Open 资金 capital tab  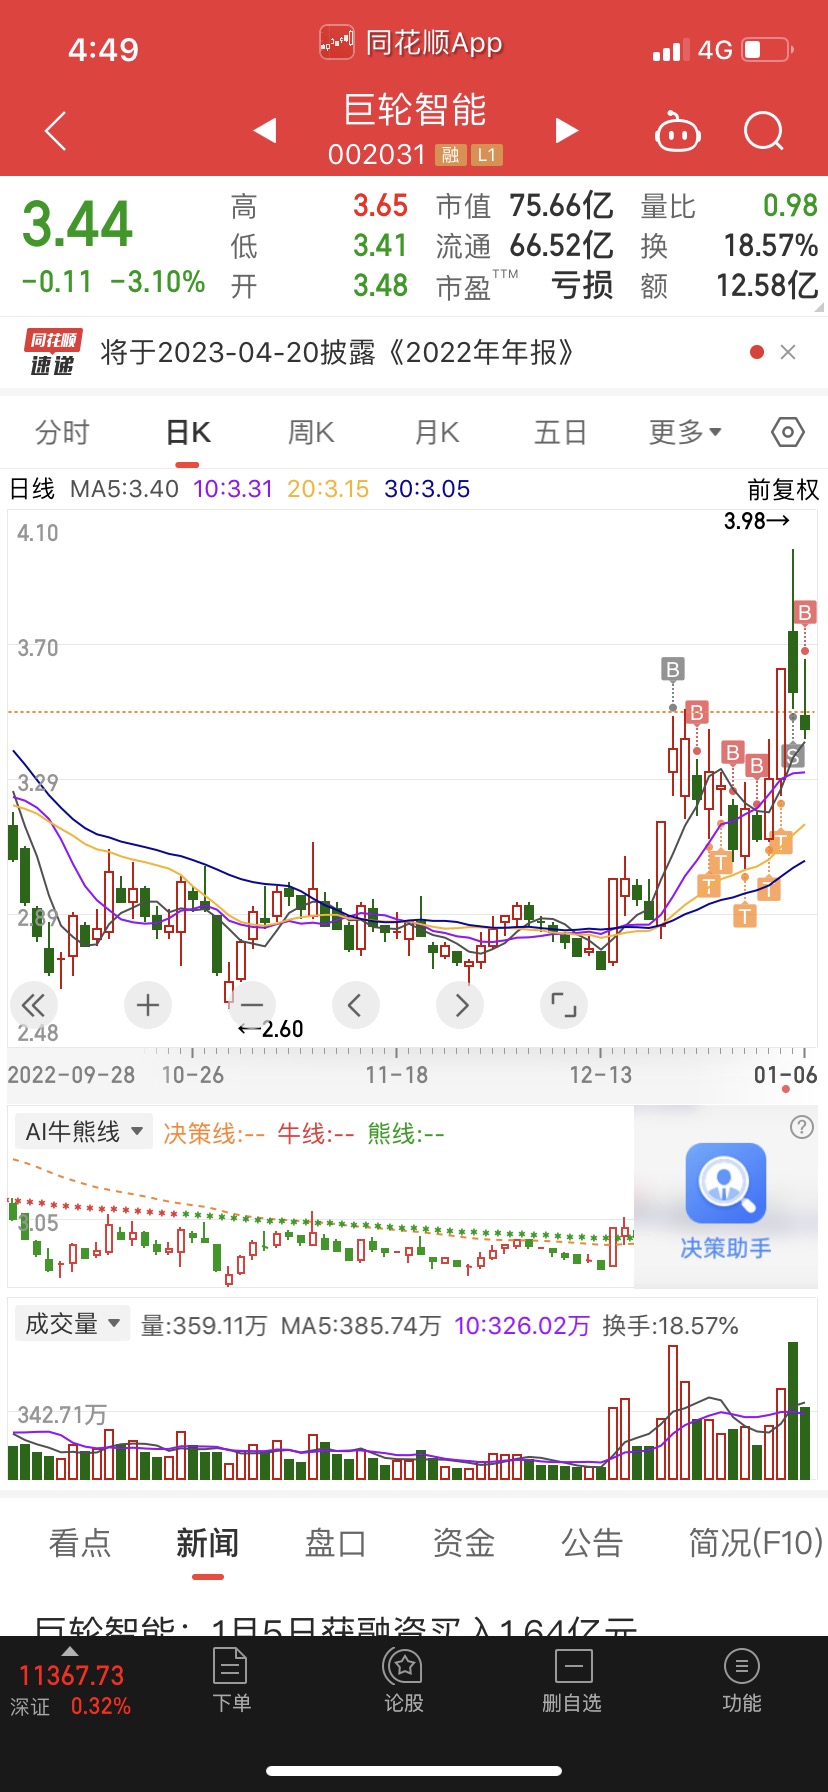click(x=464, y=1543)
